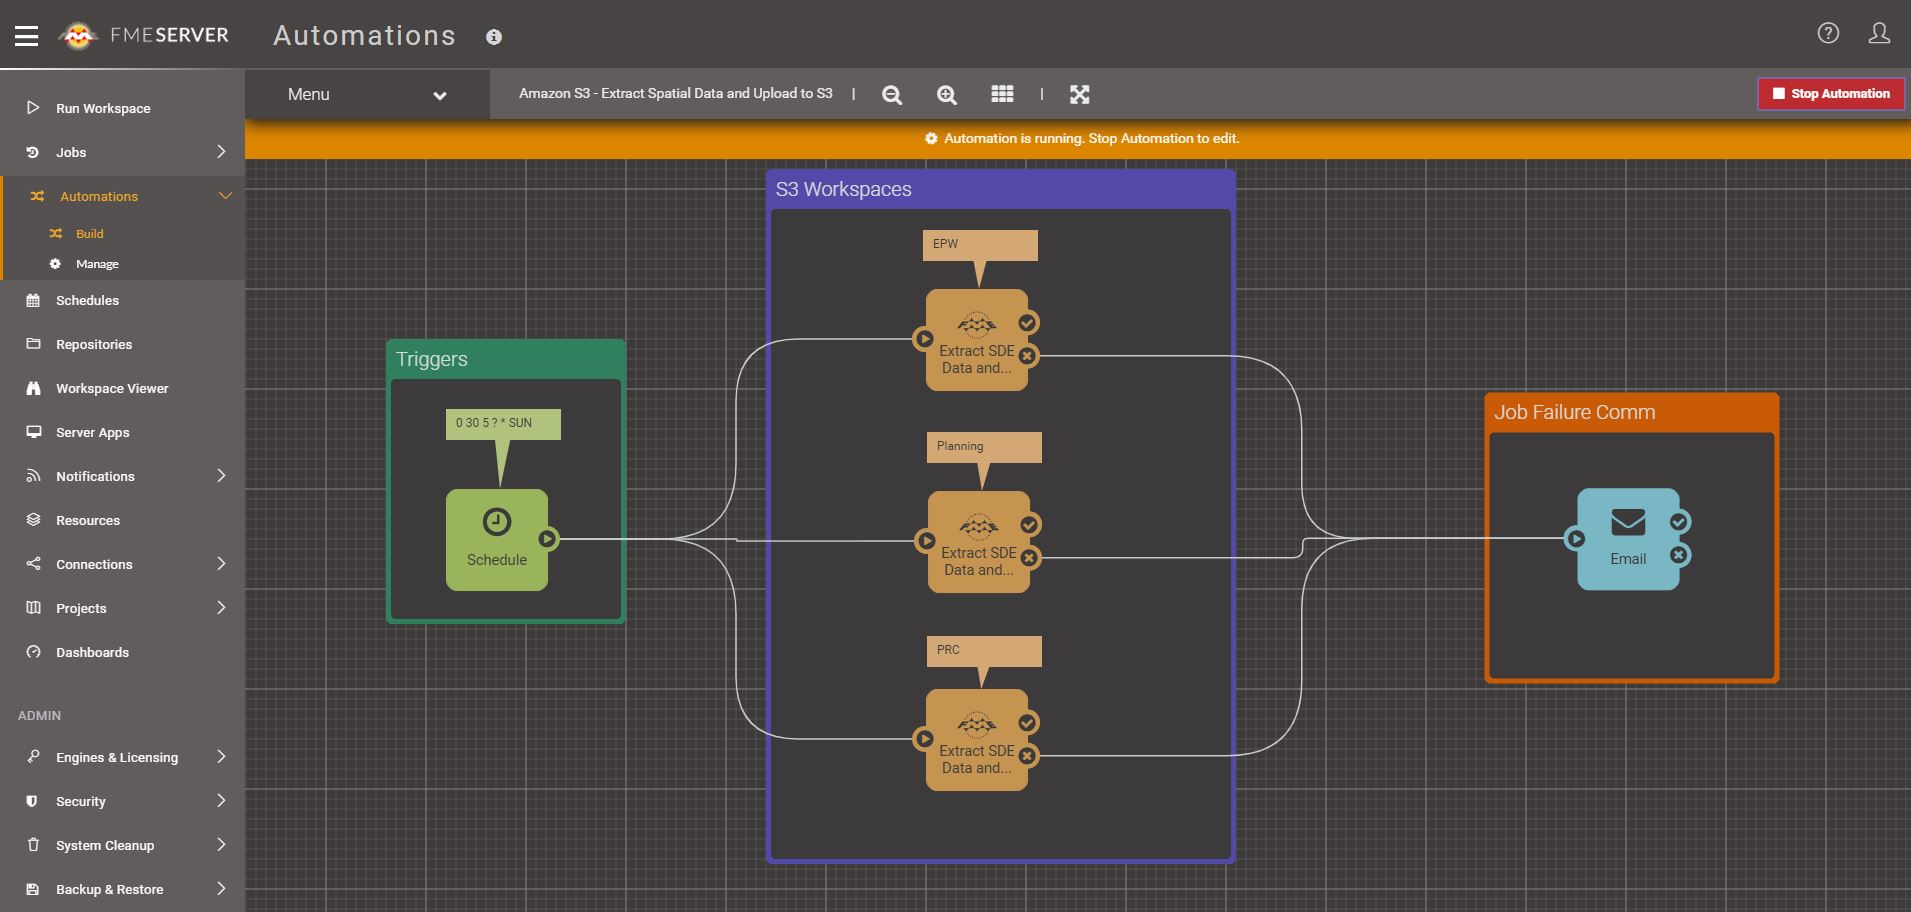Image resolution: width=1911 pixels, height=912 pixels.
Task: Click the Triggers group header
Action: [x=506, y=359]
